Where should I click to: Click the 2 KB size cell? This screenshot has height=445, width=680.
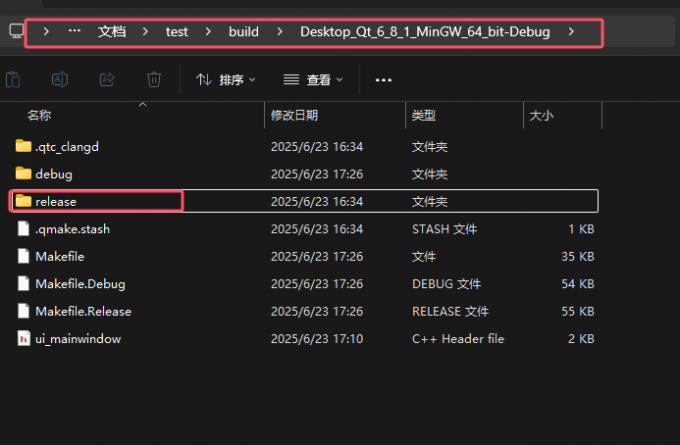point(581,339)
